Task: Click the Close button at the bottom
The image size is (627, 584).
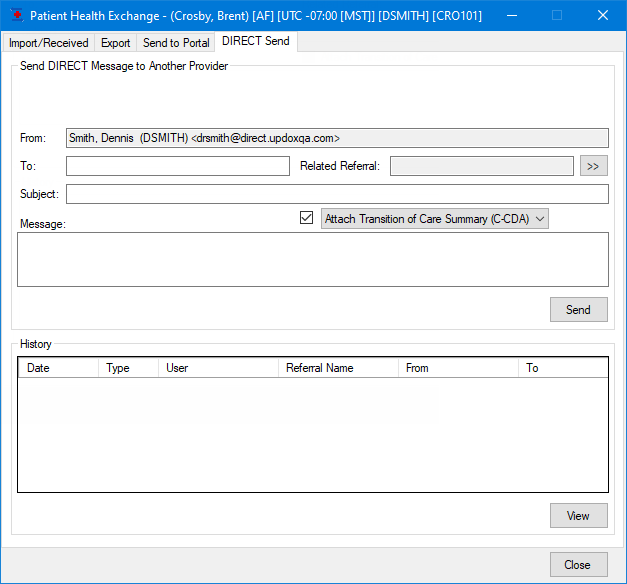Action: coord(578,565)
